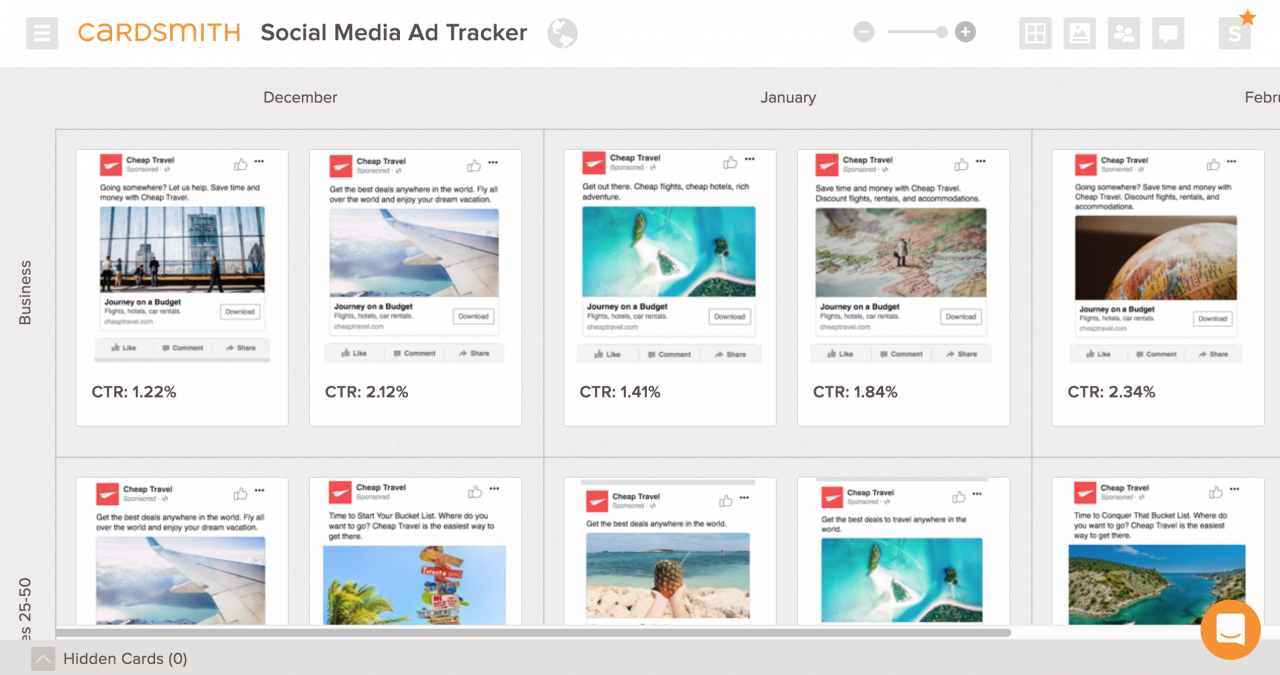Click Comment on the CTR 1.84% card

tap(901, 354)
